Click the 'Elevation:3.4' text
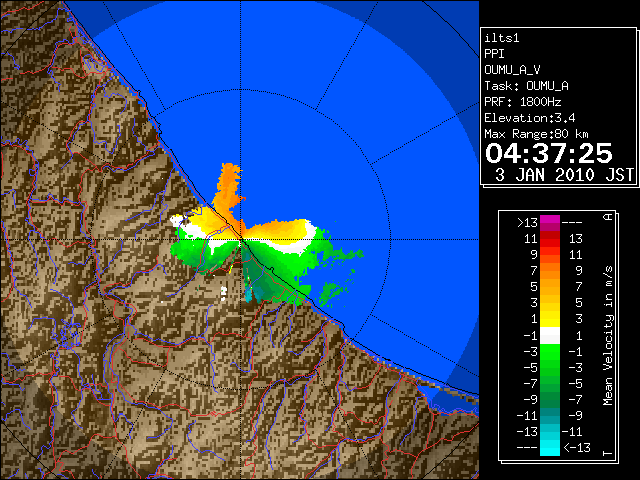The image size is (640, 480). click(x=530, y=118)
